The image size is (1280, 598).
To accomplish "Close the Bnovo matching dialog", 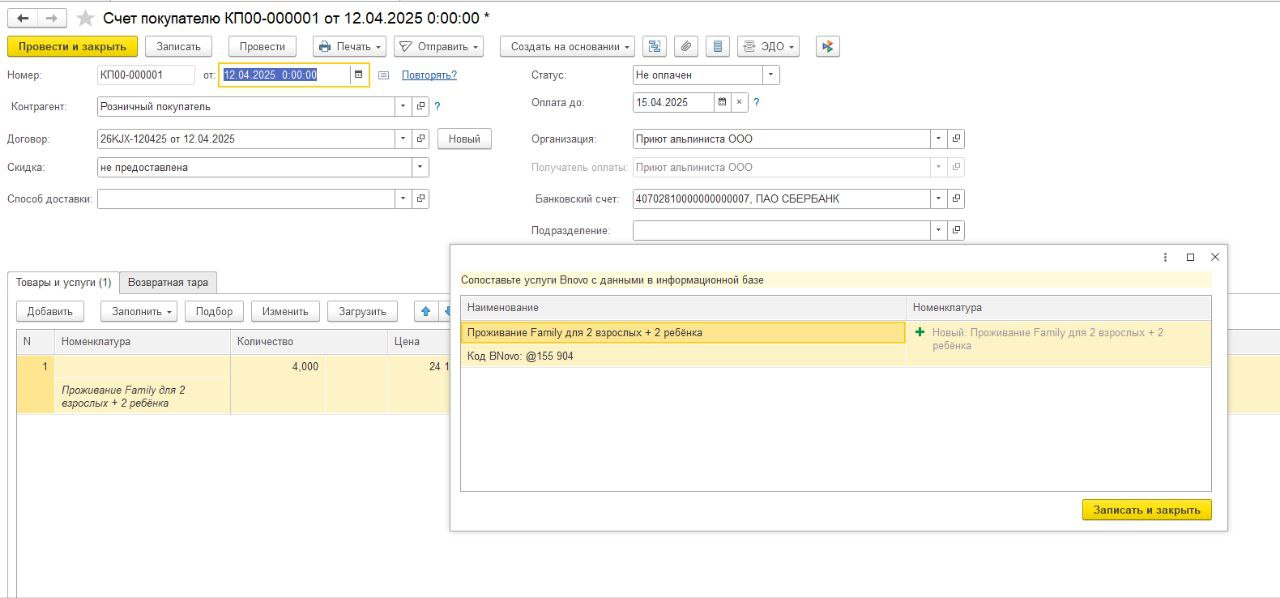I will click(x=1215, y=257).
